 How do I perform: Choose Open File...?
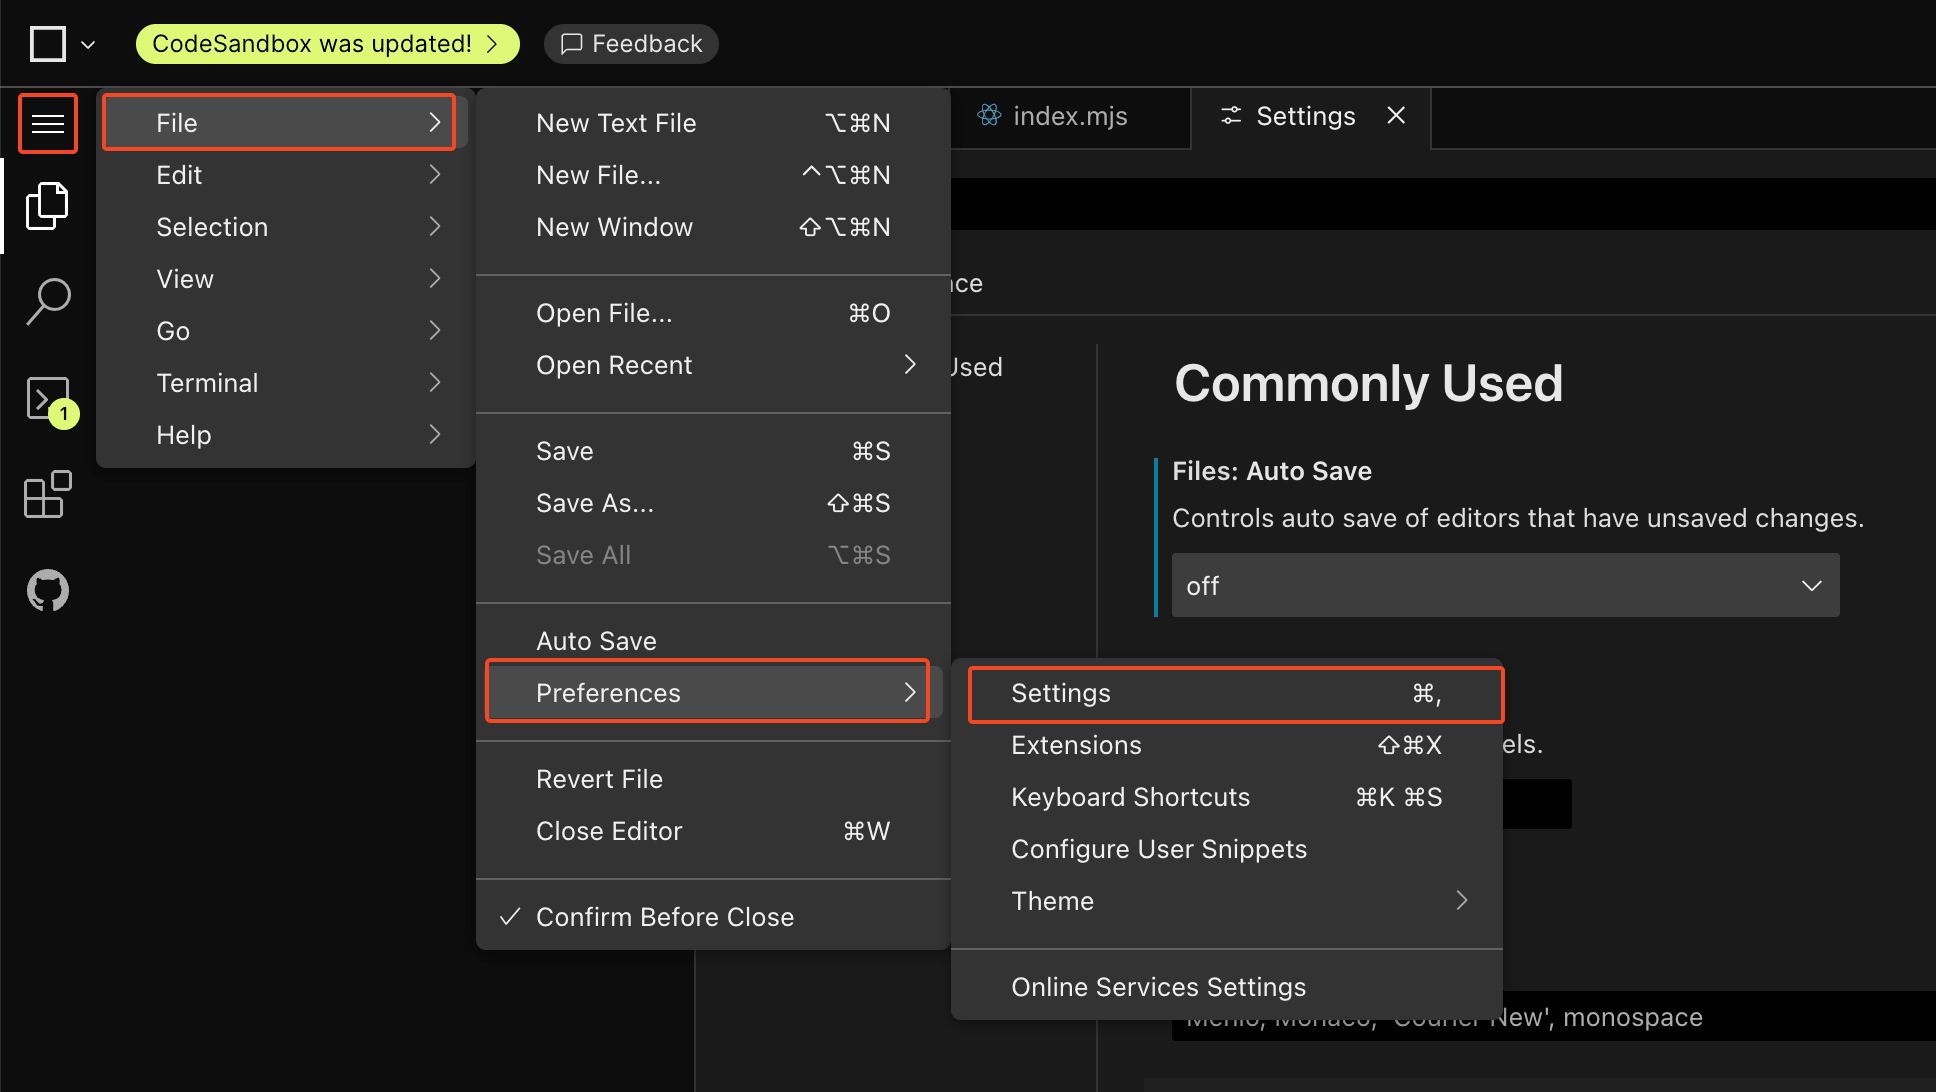click(713, 313)
